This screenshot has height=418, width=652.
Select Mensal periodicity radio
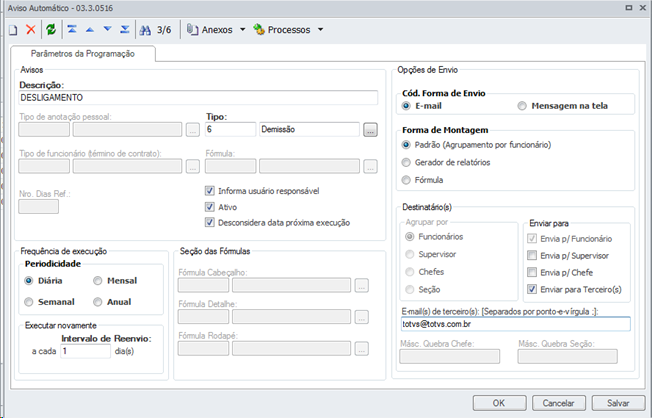click(97, 281)
